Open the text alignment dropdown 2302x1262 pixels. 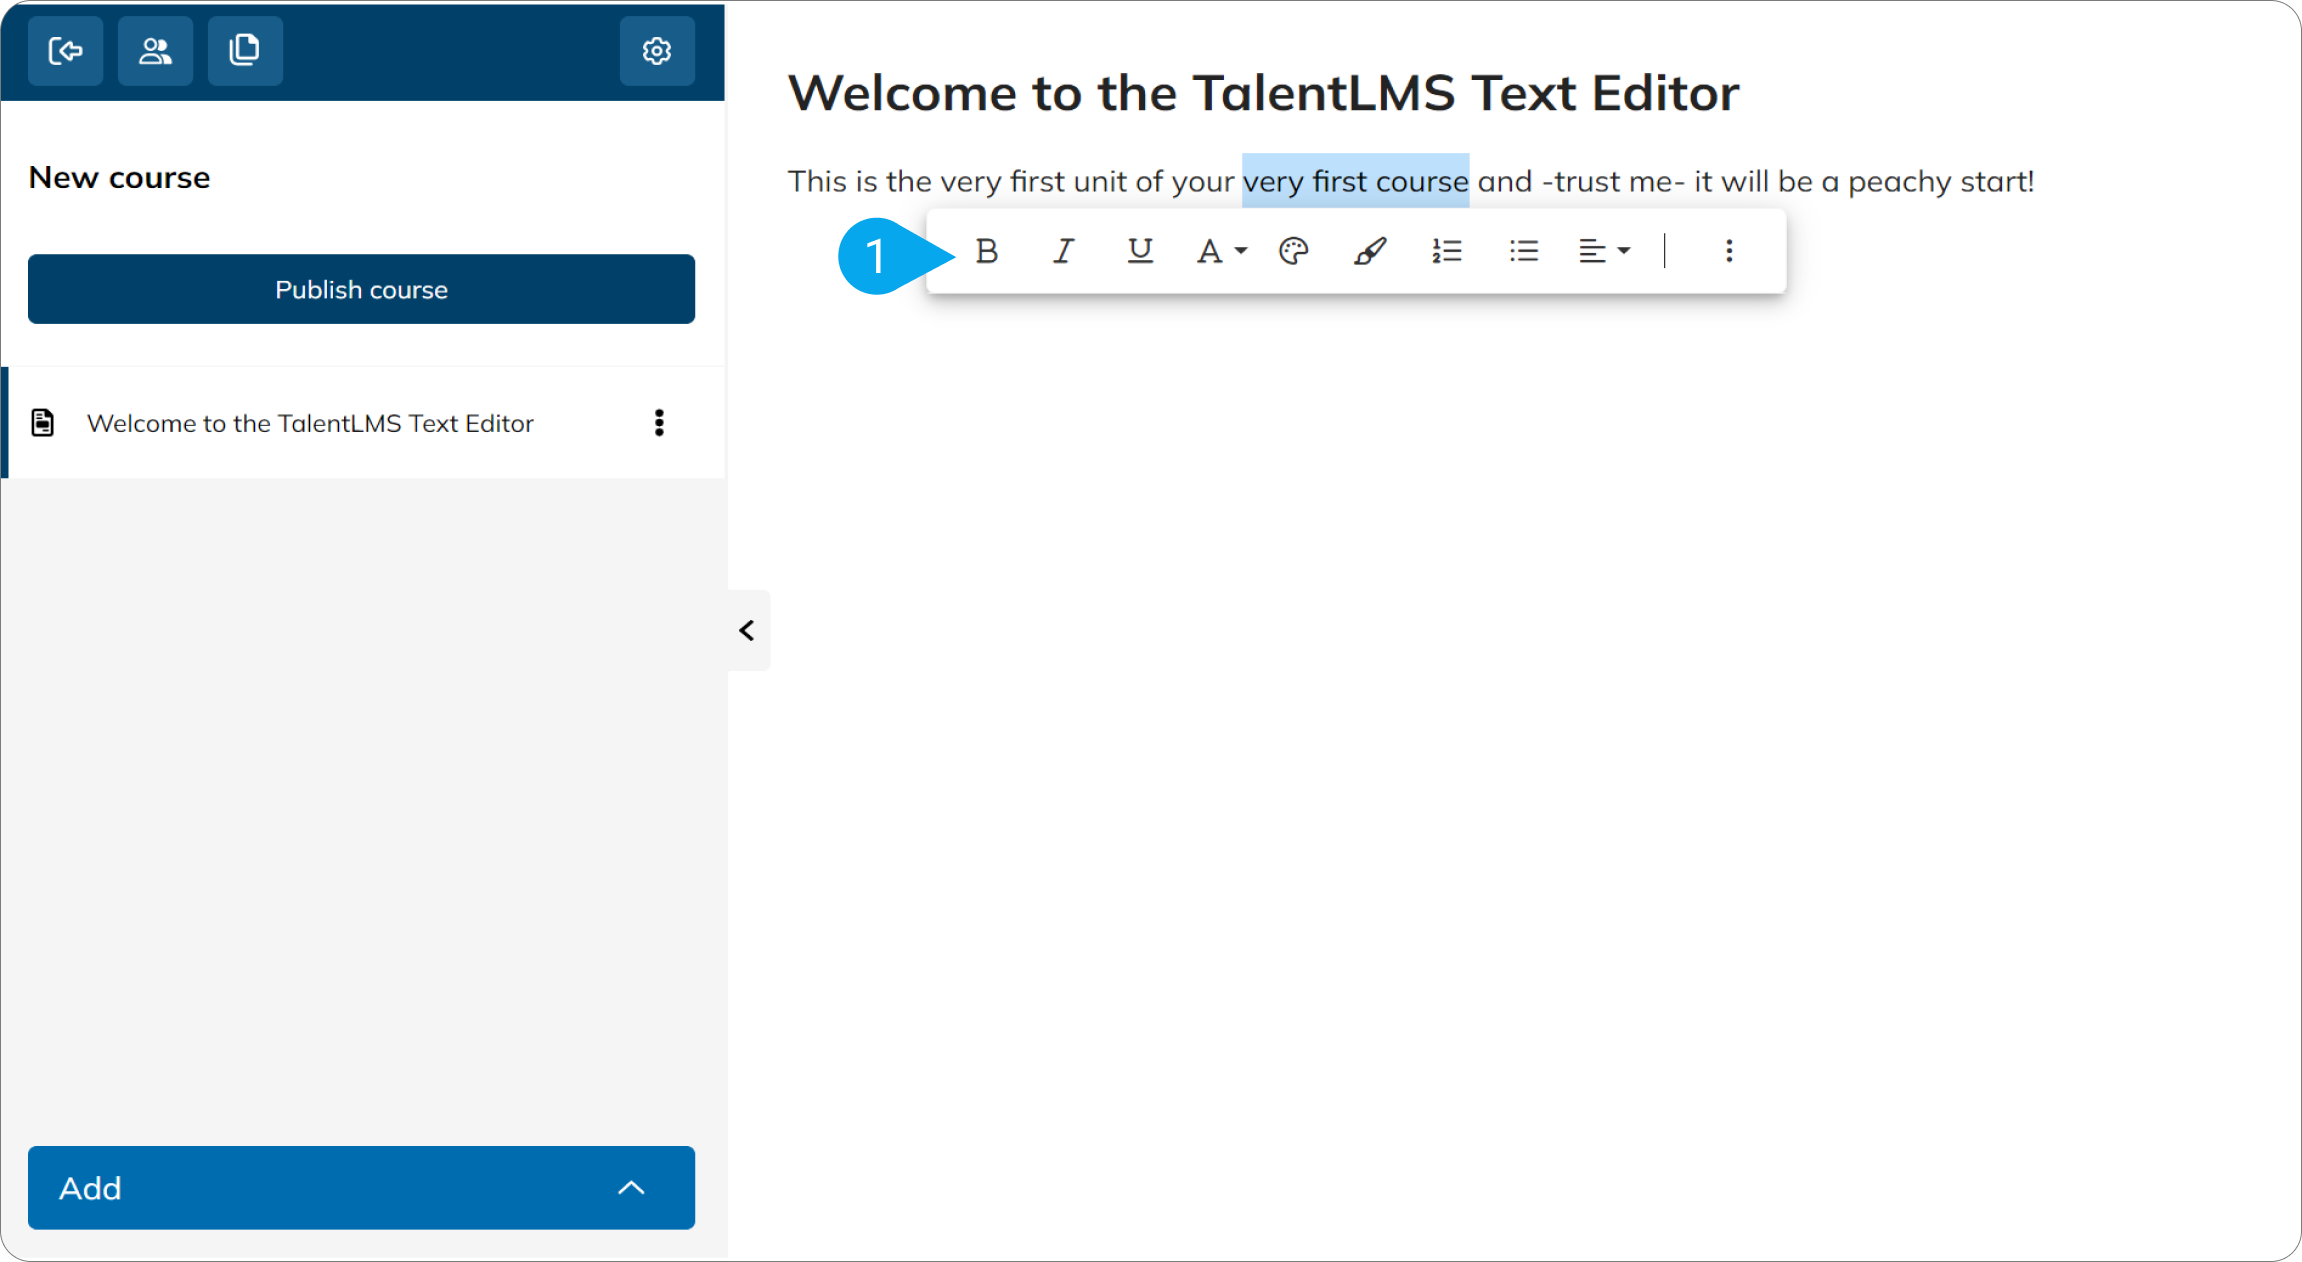pos(1603,250)
